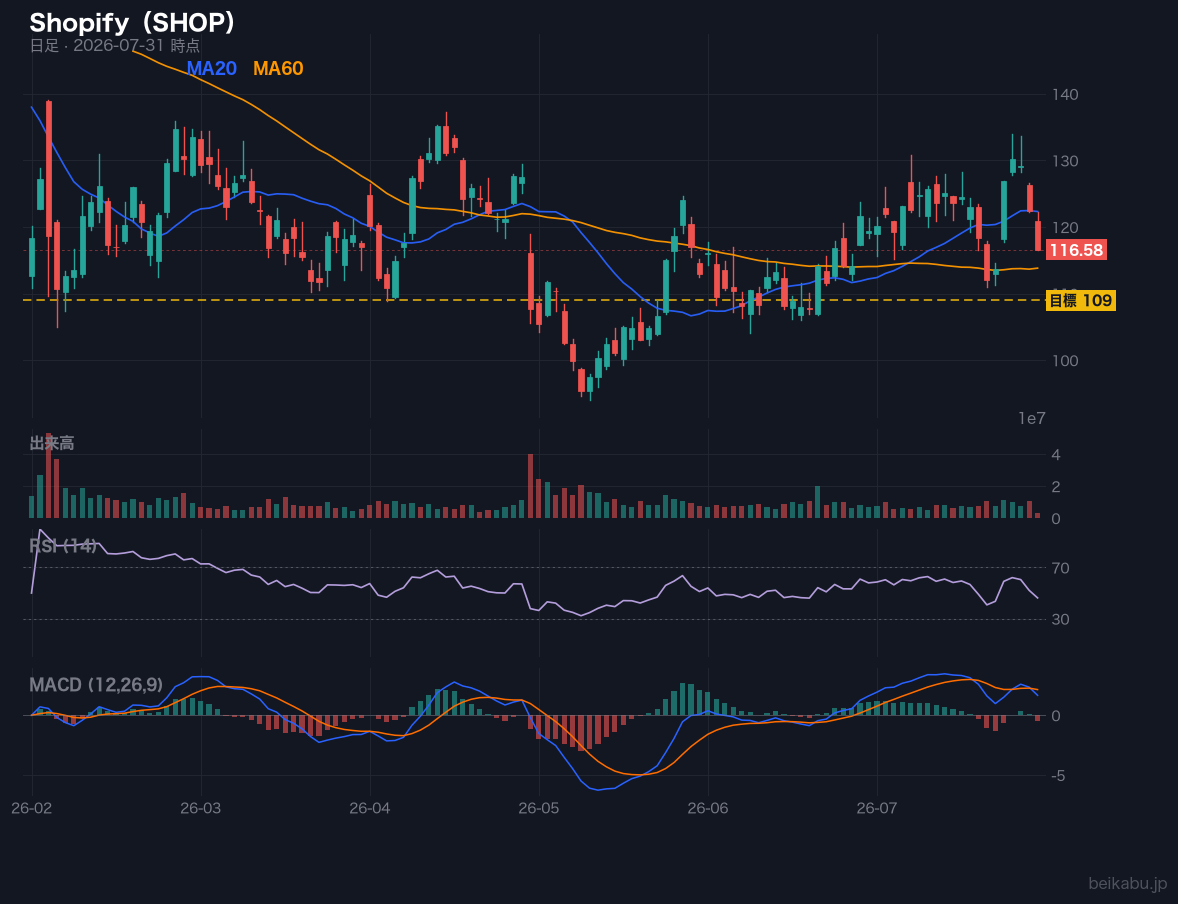The image size is (1178, 904).
Task: Click the current price tag 116.58
Action: pyautogui.click(x=1076, y=250)
